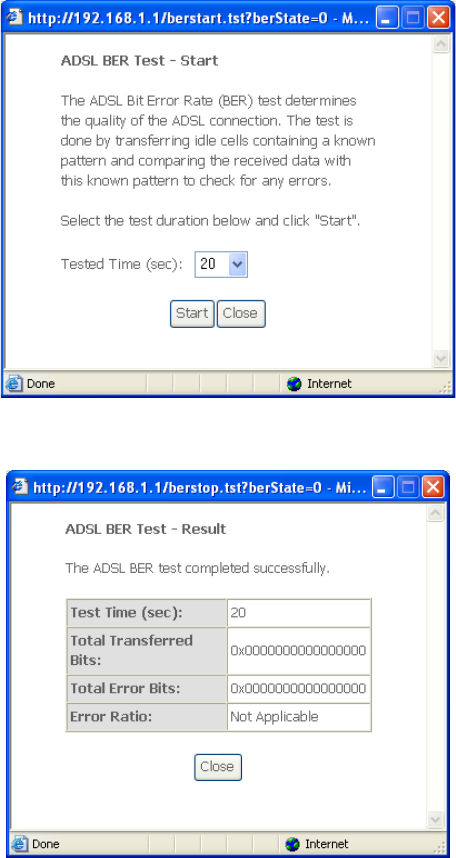Click the Start button

pyautogui.click(x=192, y=314)
